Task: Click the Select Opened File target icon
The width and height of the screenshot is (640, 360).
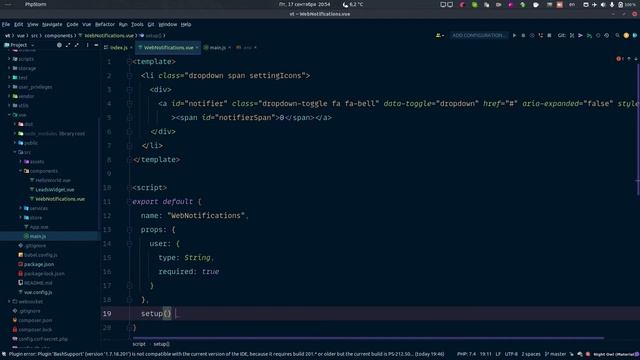Action: 59,45
